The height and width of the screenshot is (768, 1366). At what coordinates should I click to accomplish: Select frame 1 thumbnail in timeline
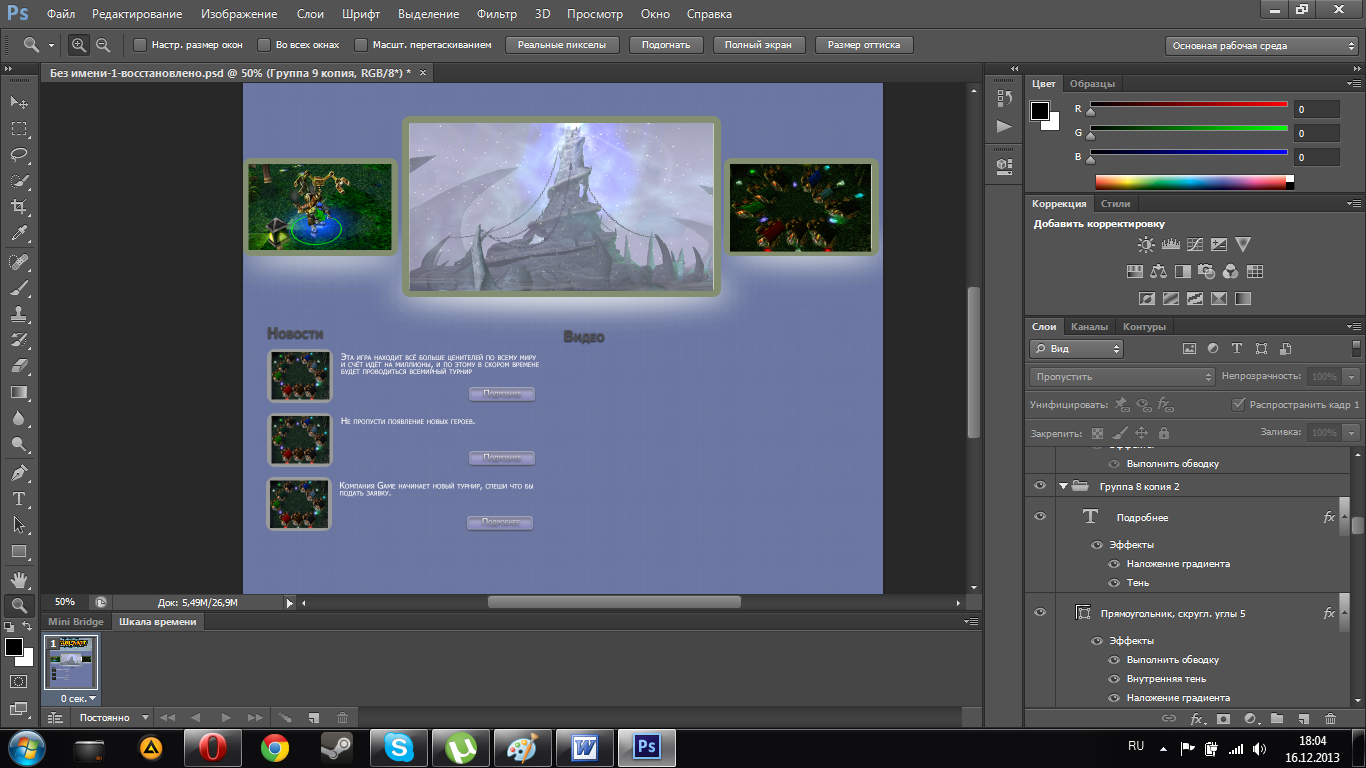coord(70,663)
